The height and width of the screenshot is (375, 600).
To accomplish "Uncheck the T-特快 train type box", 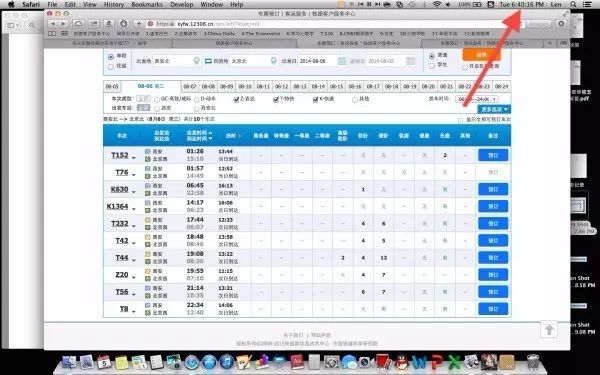I will coord(276,99).
